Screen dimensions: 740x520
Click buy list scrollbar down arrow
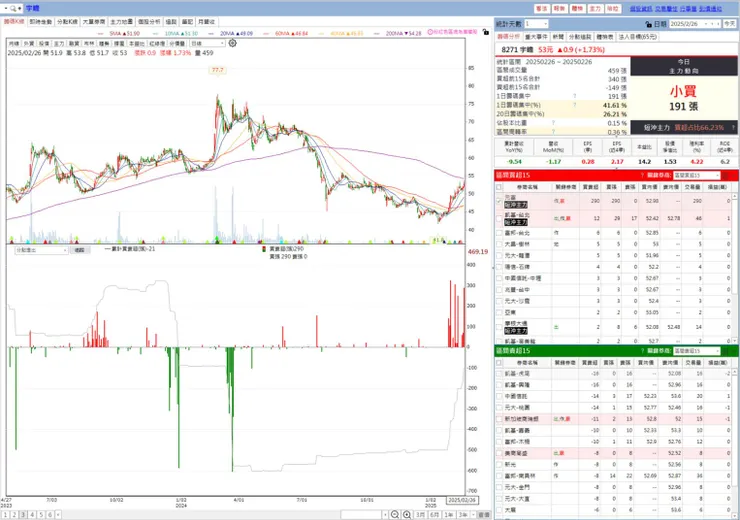click(x=735, y=341)
